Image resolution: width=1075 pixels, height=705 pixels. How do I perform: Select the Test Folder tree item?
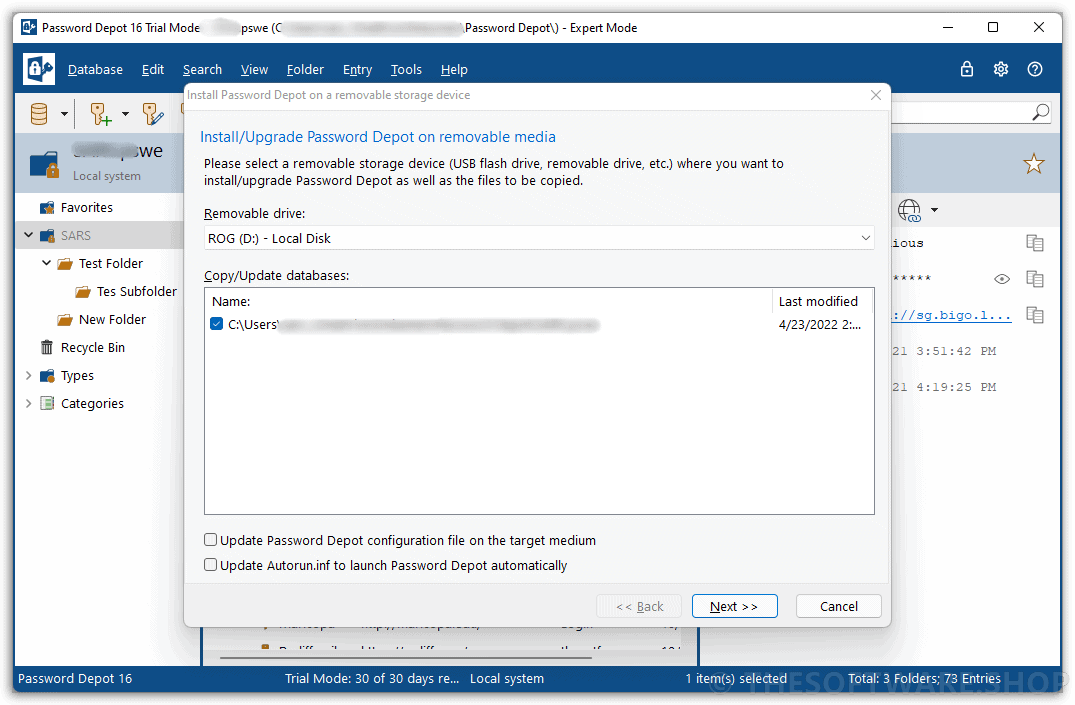click(110, 263)
